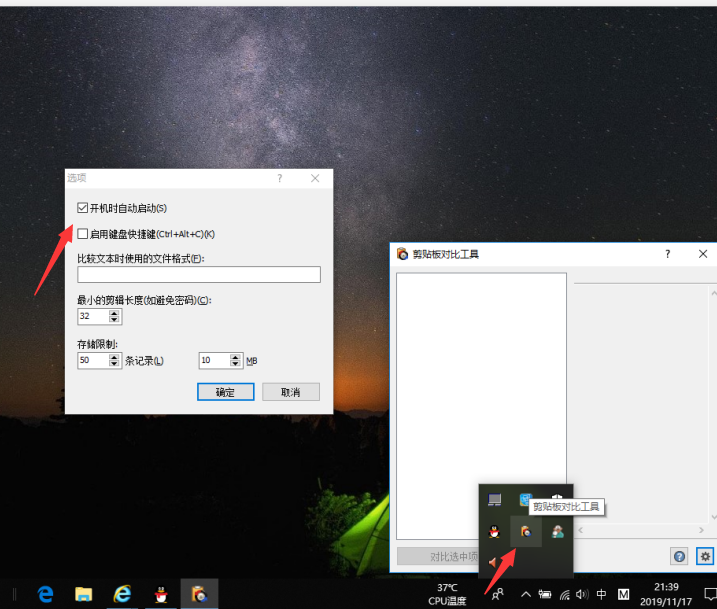Increase the MB storage limit spinner
Screen dimensions: 717x609
point(236,357)
